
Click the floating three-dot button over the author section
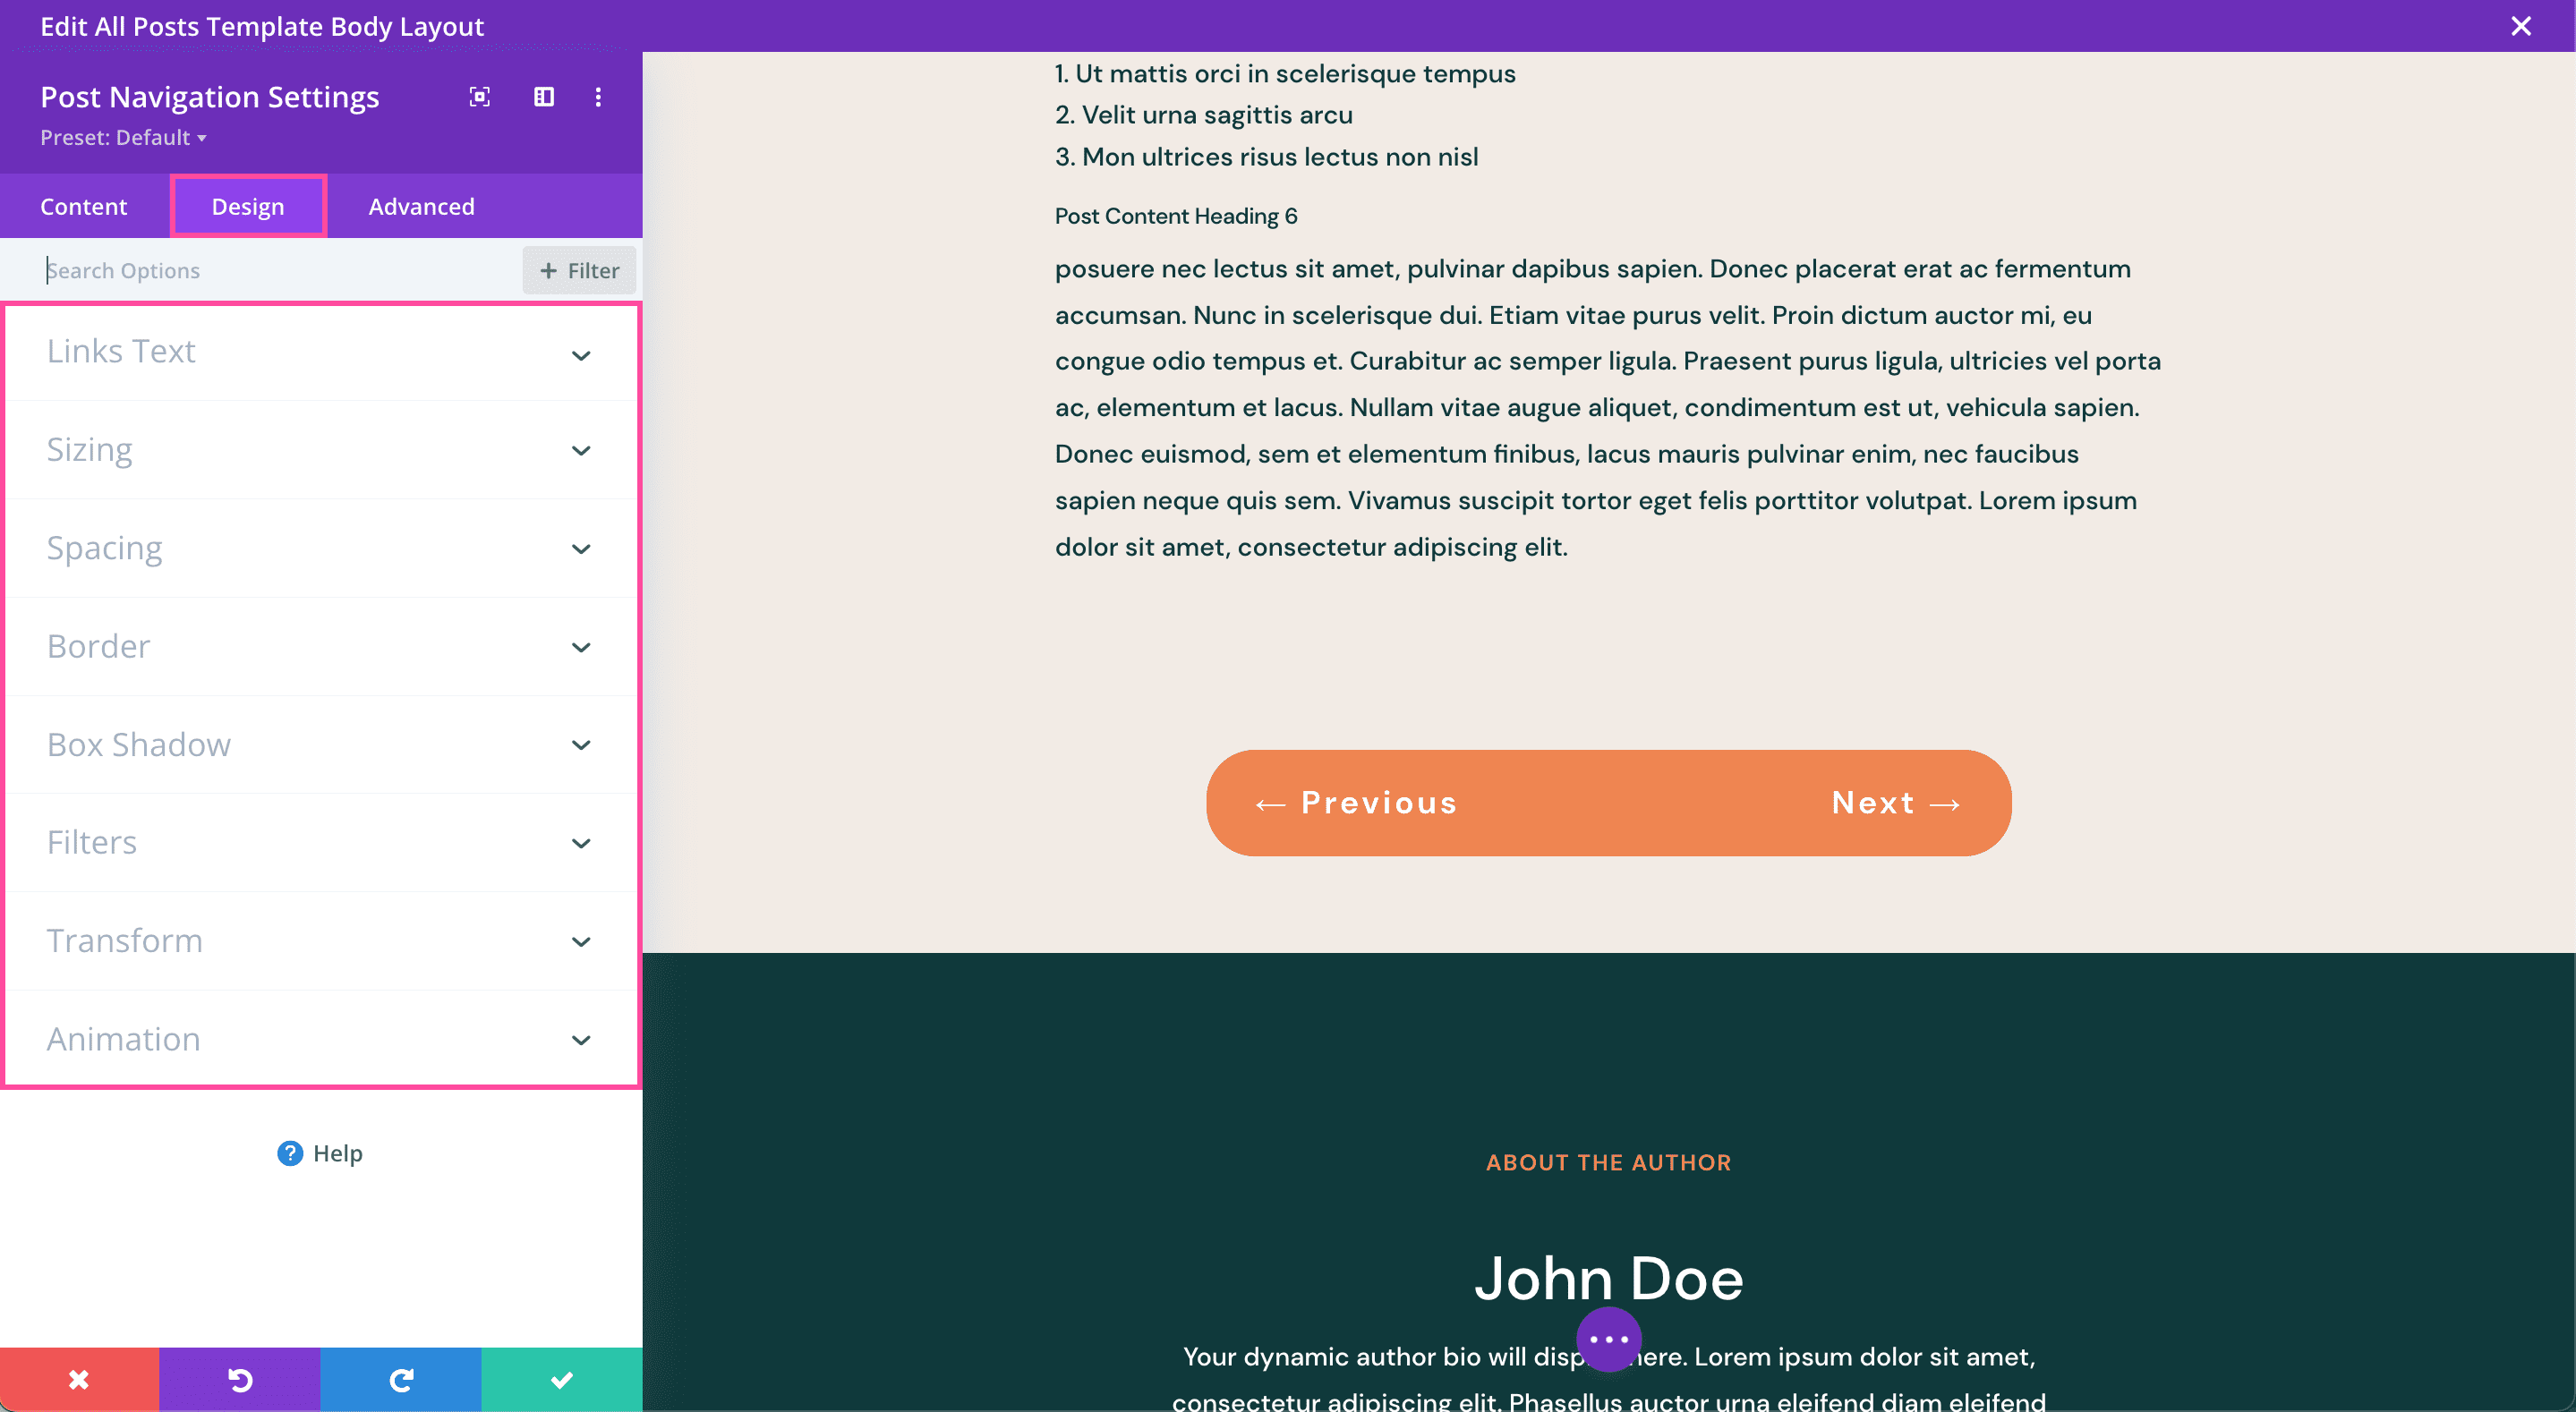click(1608, 1339)
